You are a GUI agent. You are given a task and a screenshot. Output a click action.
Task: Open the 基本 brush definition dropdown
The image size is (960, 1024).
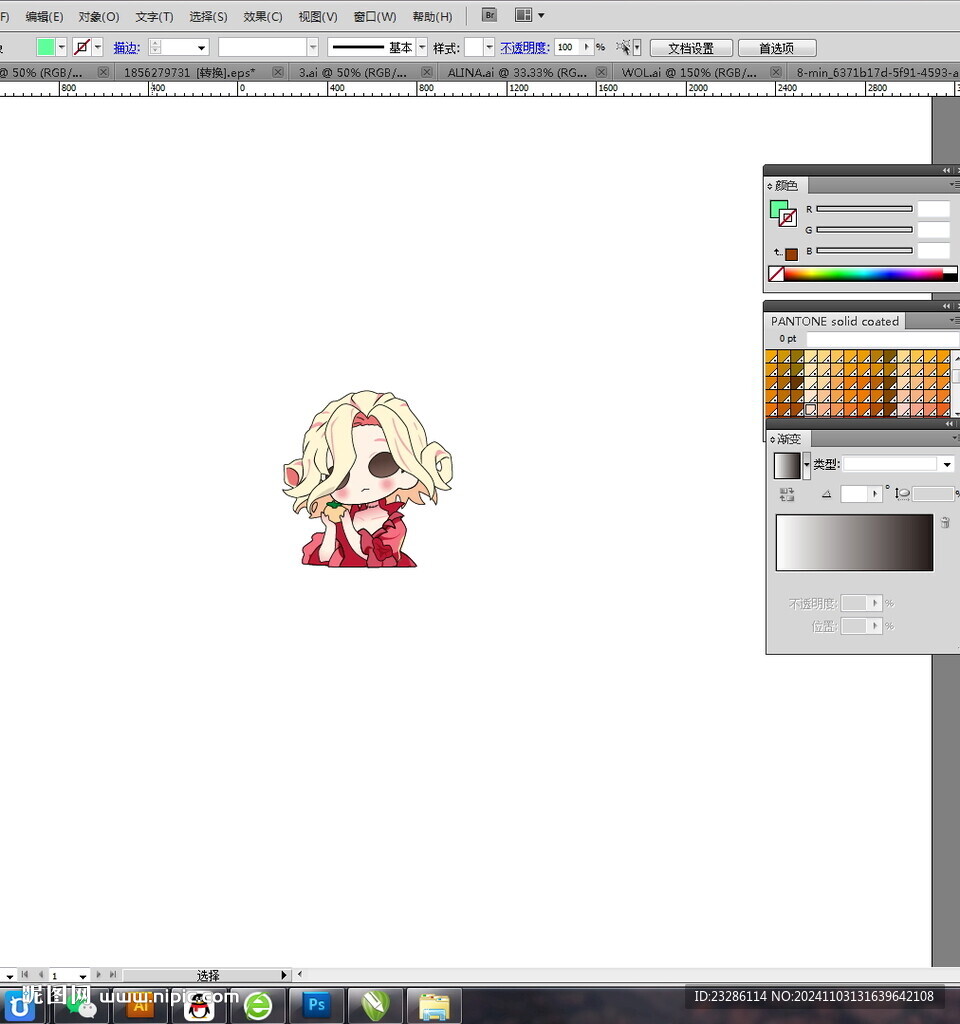click(x=422, y=47)
